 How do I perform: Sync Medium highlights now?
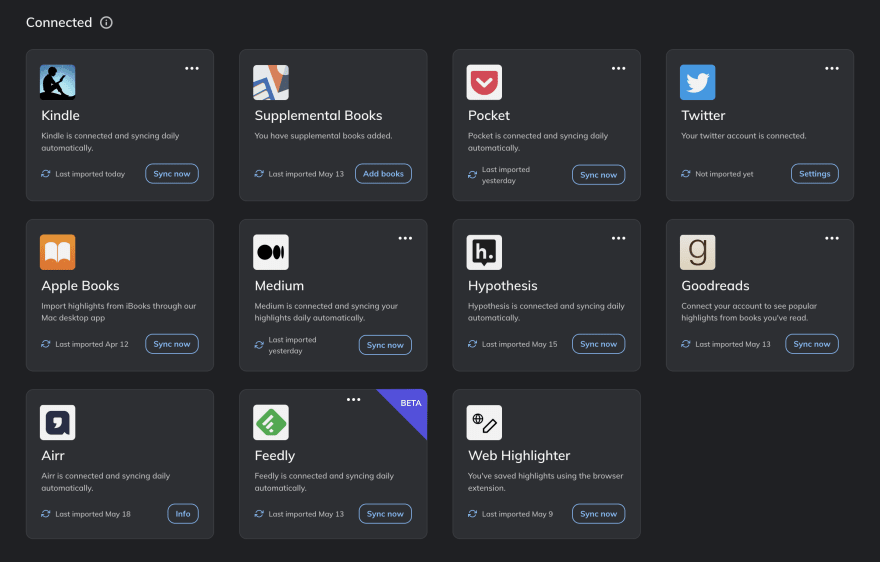point(385,345)
